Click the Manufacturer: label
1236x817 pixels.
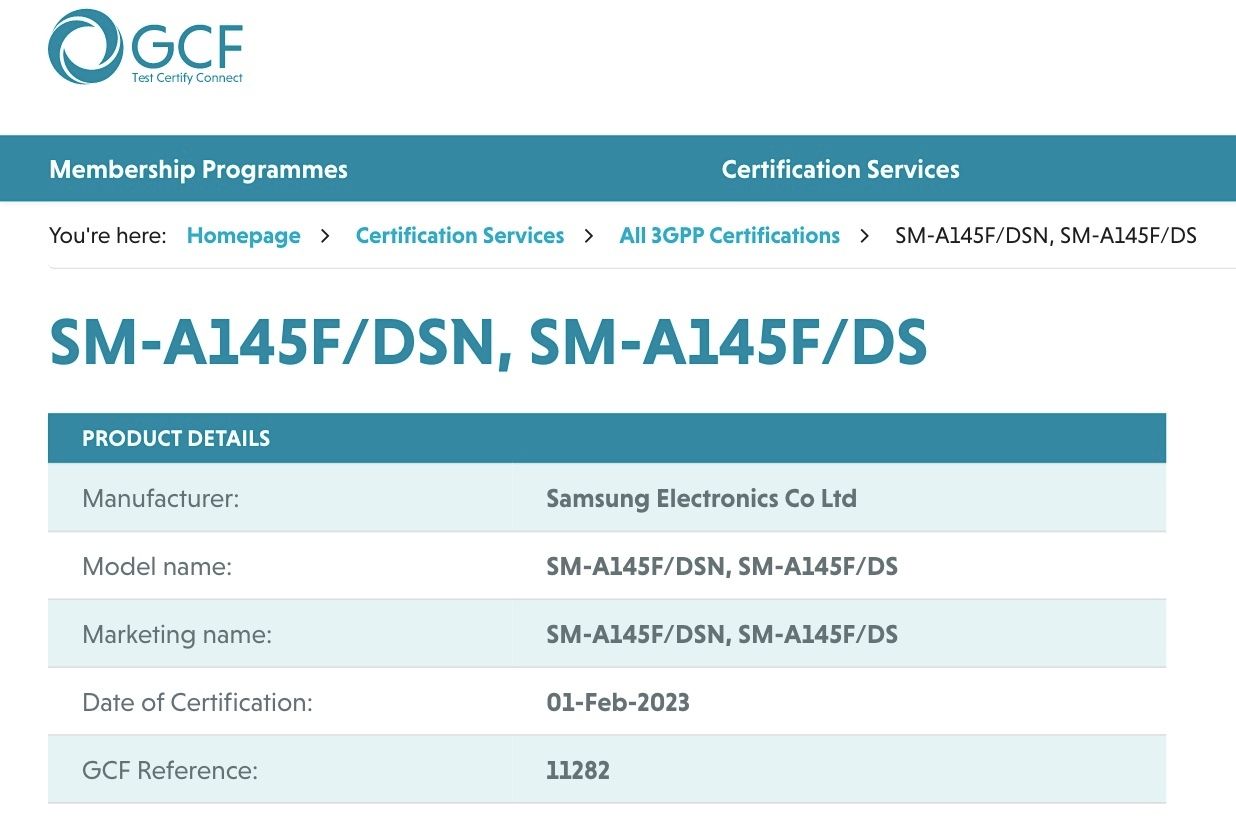pyautogui.click(x=160, y=498)
